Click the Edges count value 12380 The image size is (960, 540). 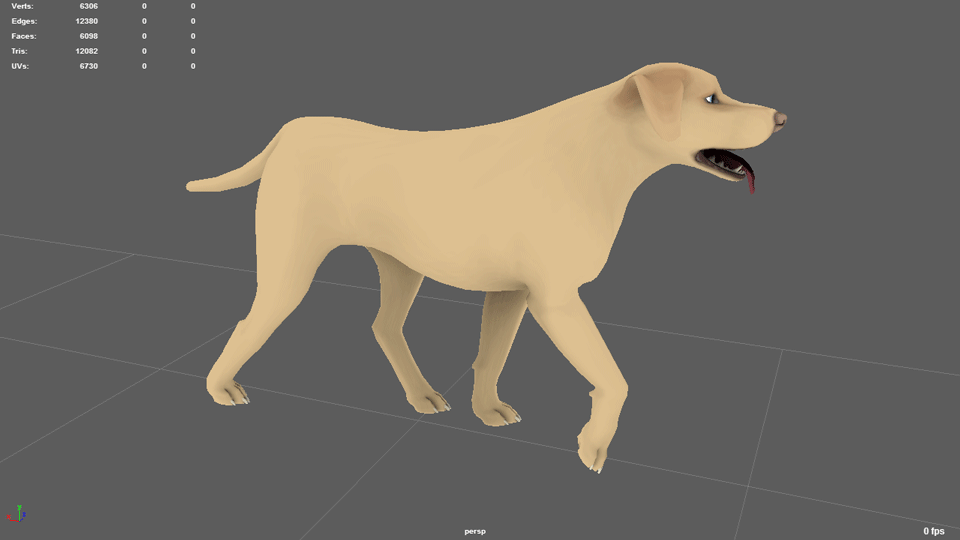tap(86, 21)
